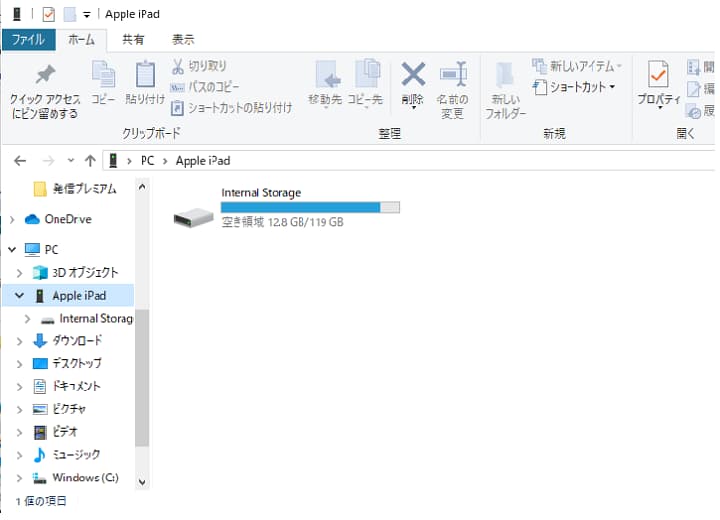The image size is (720, 520).
Task: Select the Home (ホーム) ribbon tab
Action: (x=81, y=40)
